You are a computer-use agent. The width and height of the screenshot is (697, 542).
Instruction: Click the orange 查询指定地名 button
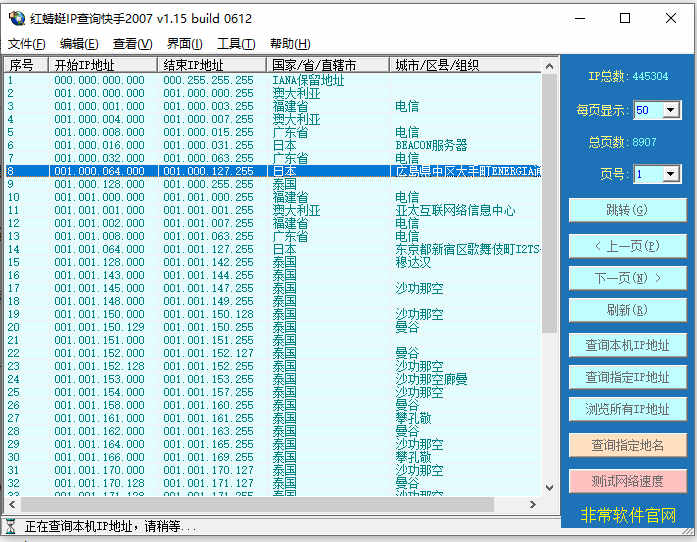627,445
